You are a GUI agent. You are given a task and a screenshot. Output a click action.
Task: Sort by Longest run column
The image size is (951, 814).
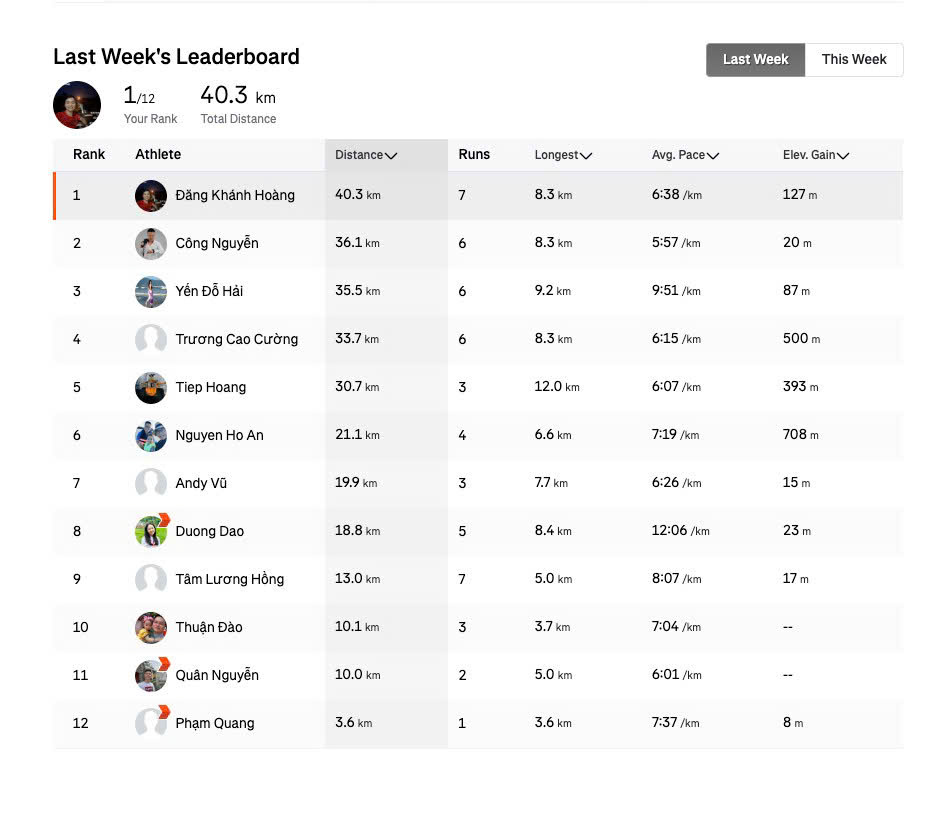tap(563, 155)
